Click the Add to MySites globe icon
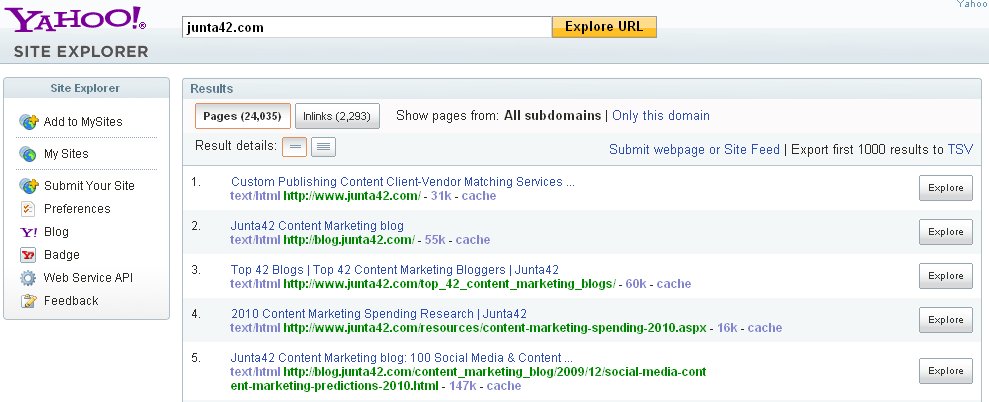This screenshot has height=402, width=989. point(29,122)
